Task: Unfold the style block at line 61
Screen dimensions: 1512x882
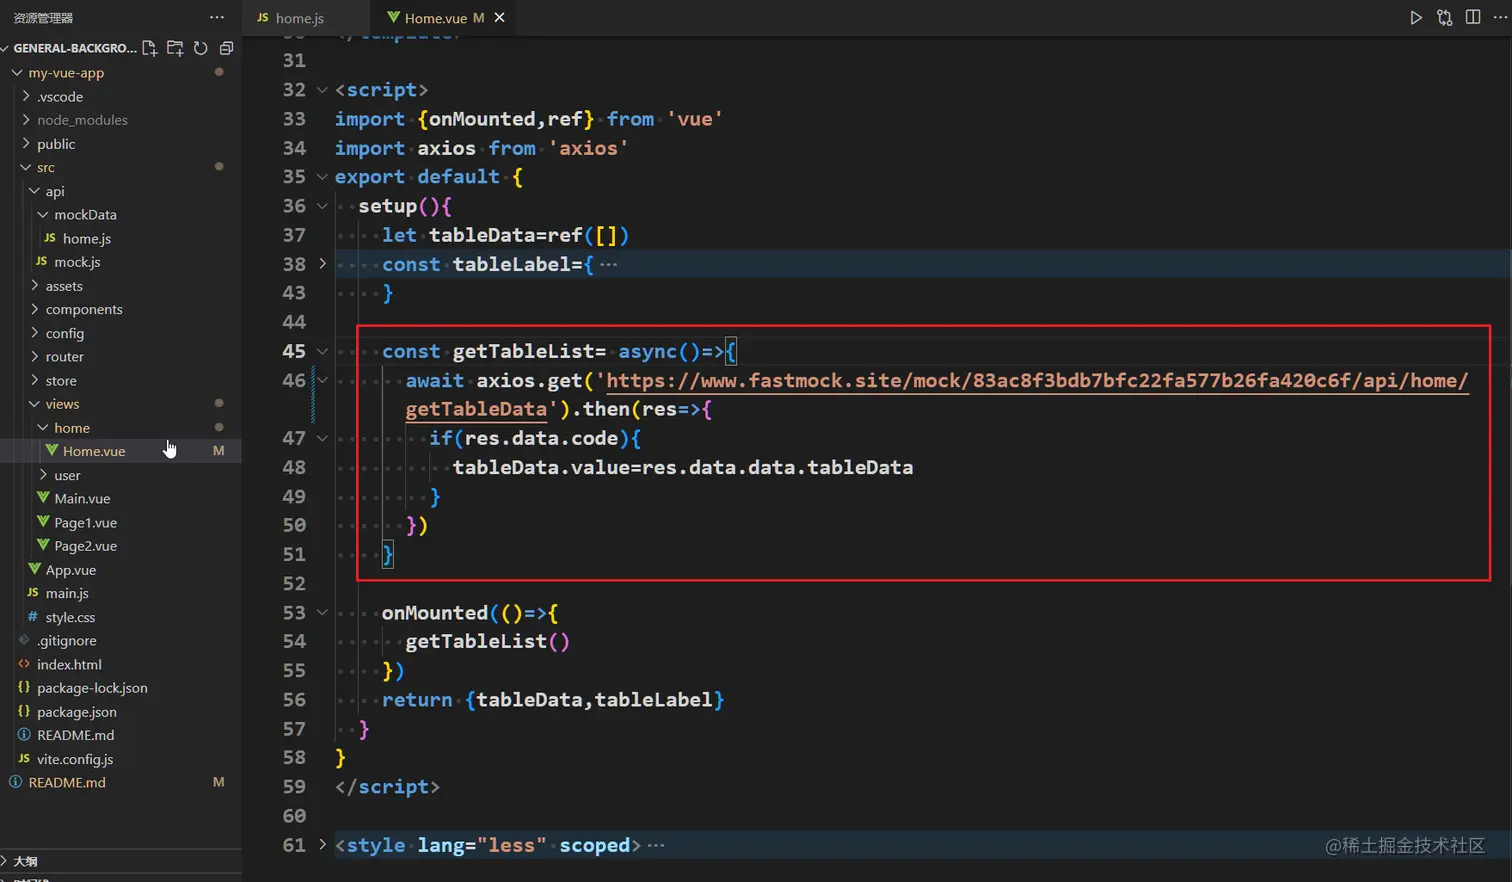Action: 322,845
